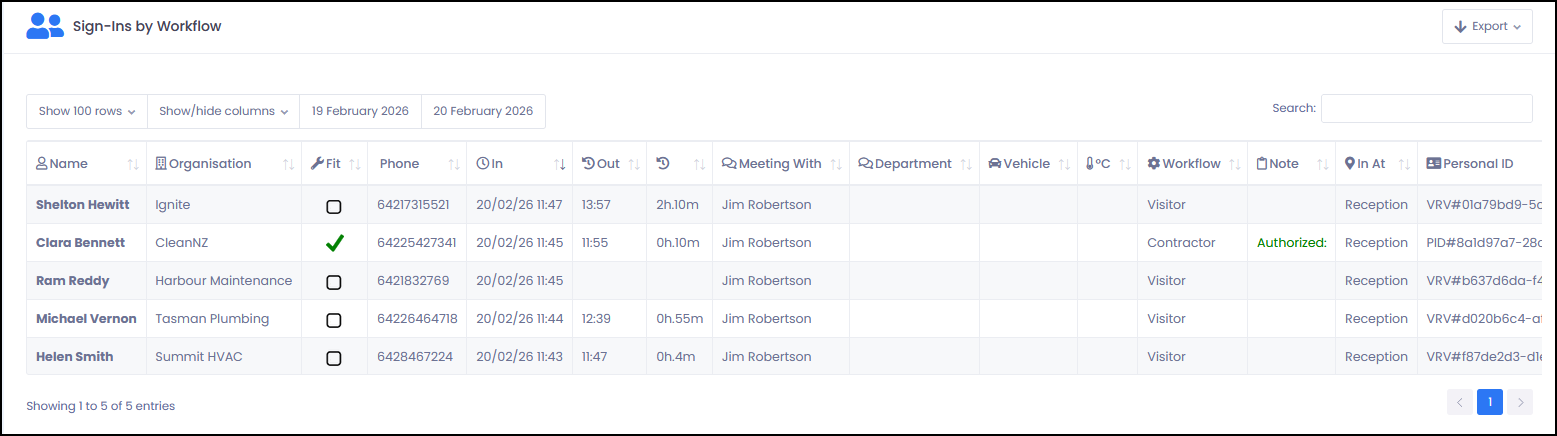Click into the Search input field
The width and height of the screenshot is (1557, 436).
click(1426, 109)
